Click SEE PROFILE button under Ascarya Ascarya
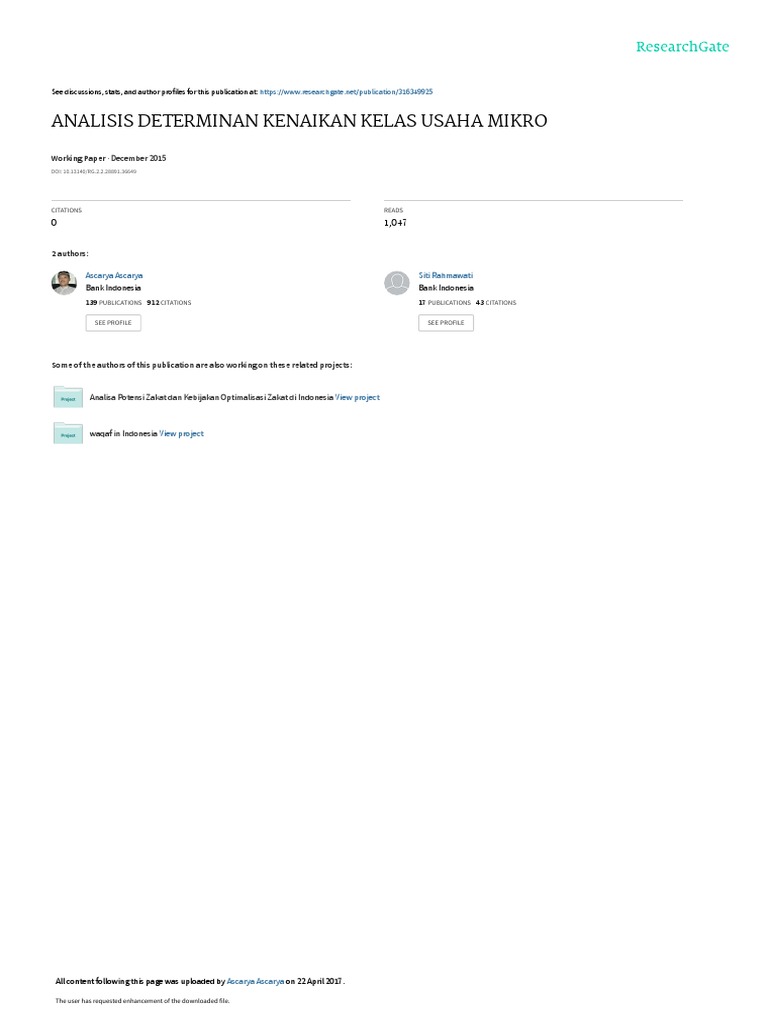 113,323
